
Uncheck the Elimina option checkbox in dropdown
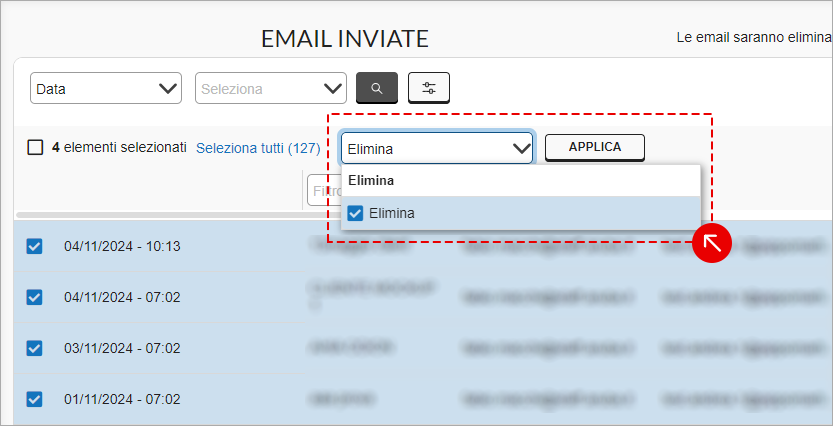pyautogui.click(x=355, y=214)
